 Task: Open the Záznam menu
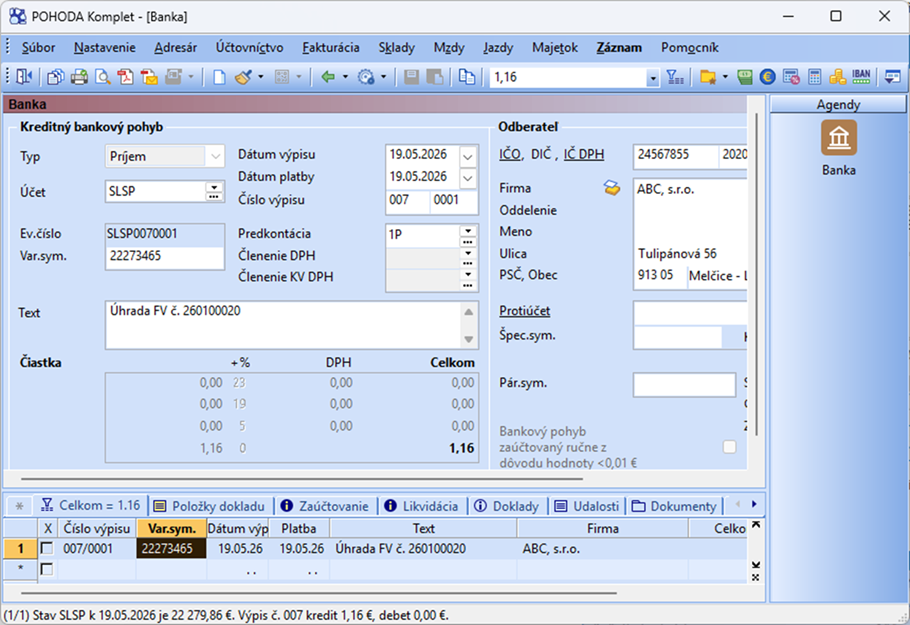pos(619,48)
